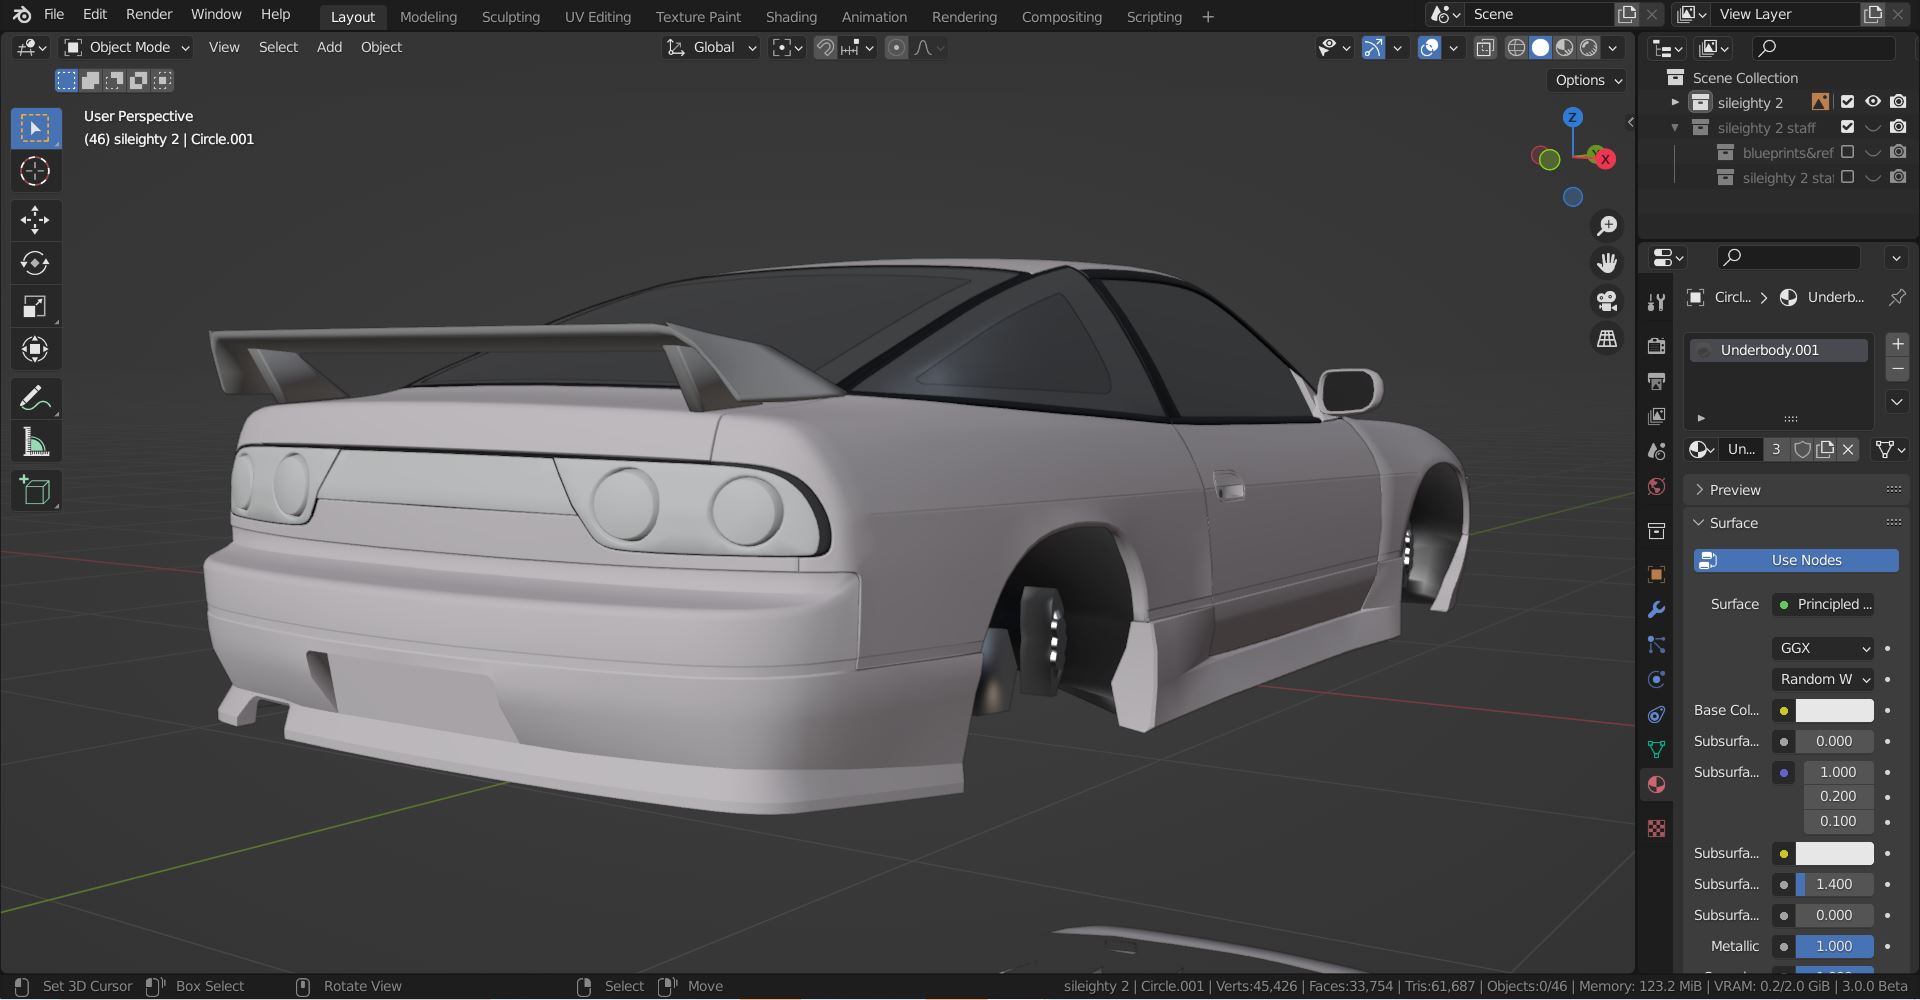The height and width of the screenshot is (1000, 1920).
Task: Hide sileighty 2 collection in viewport
Action: 1873,102
